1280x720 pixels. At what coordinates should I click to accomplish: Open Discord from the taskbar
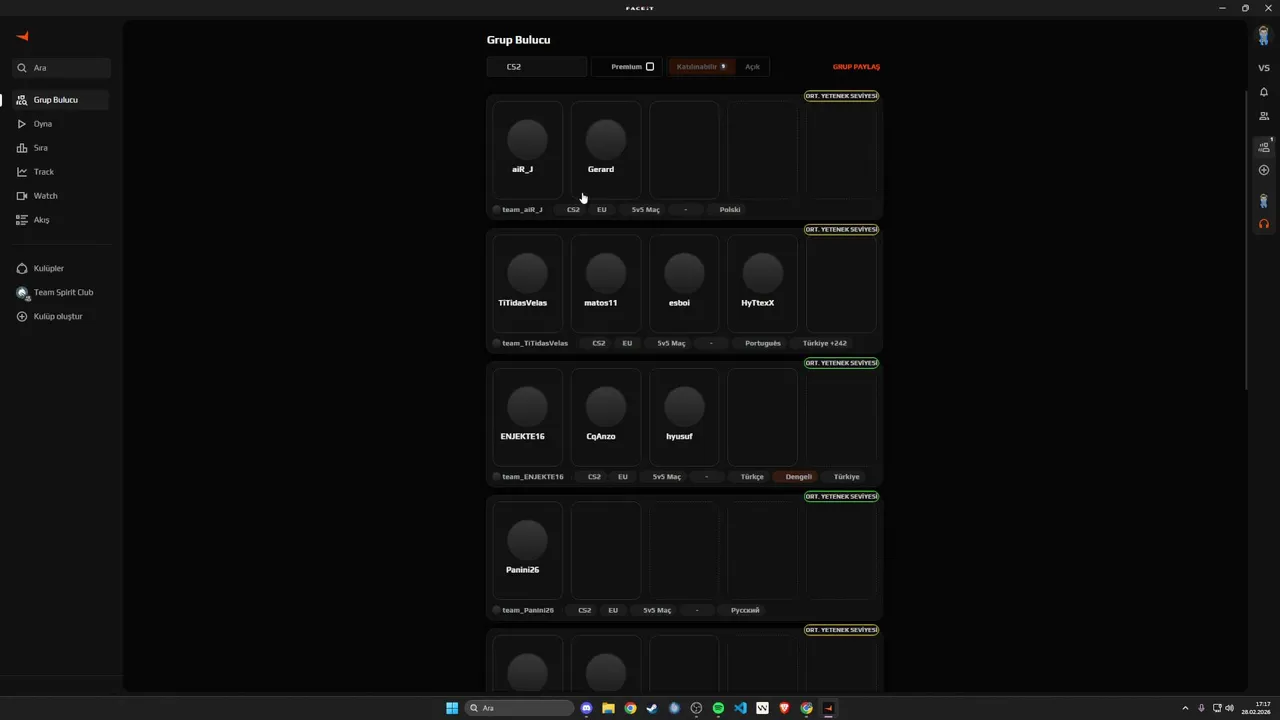pyautogui.click(x=587, y=708)
